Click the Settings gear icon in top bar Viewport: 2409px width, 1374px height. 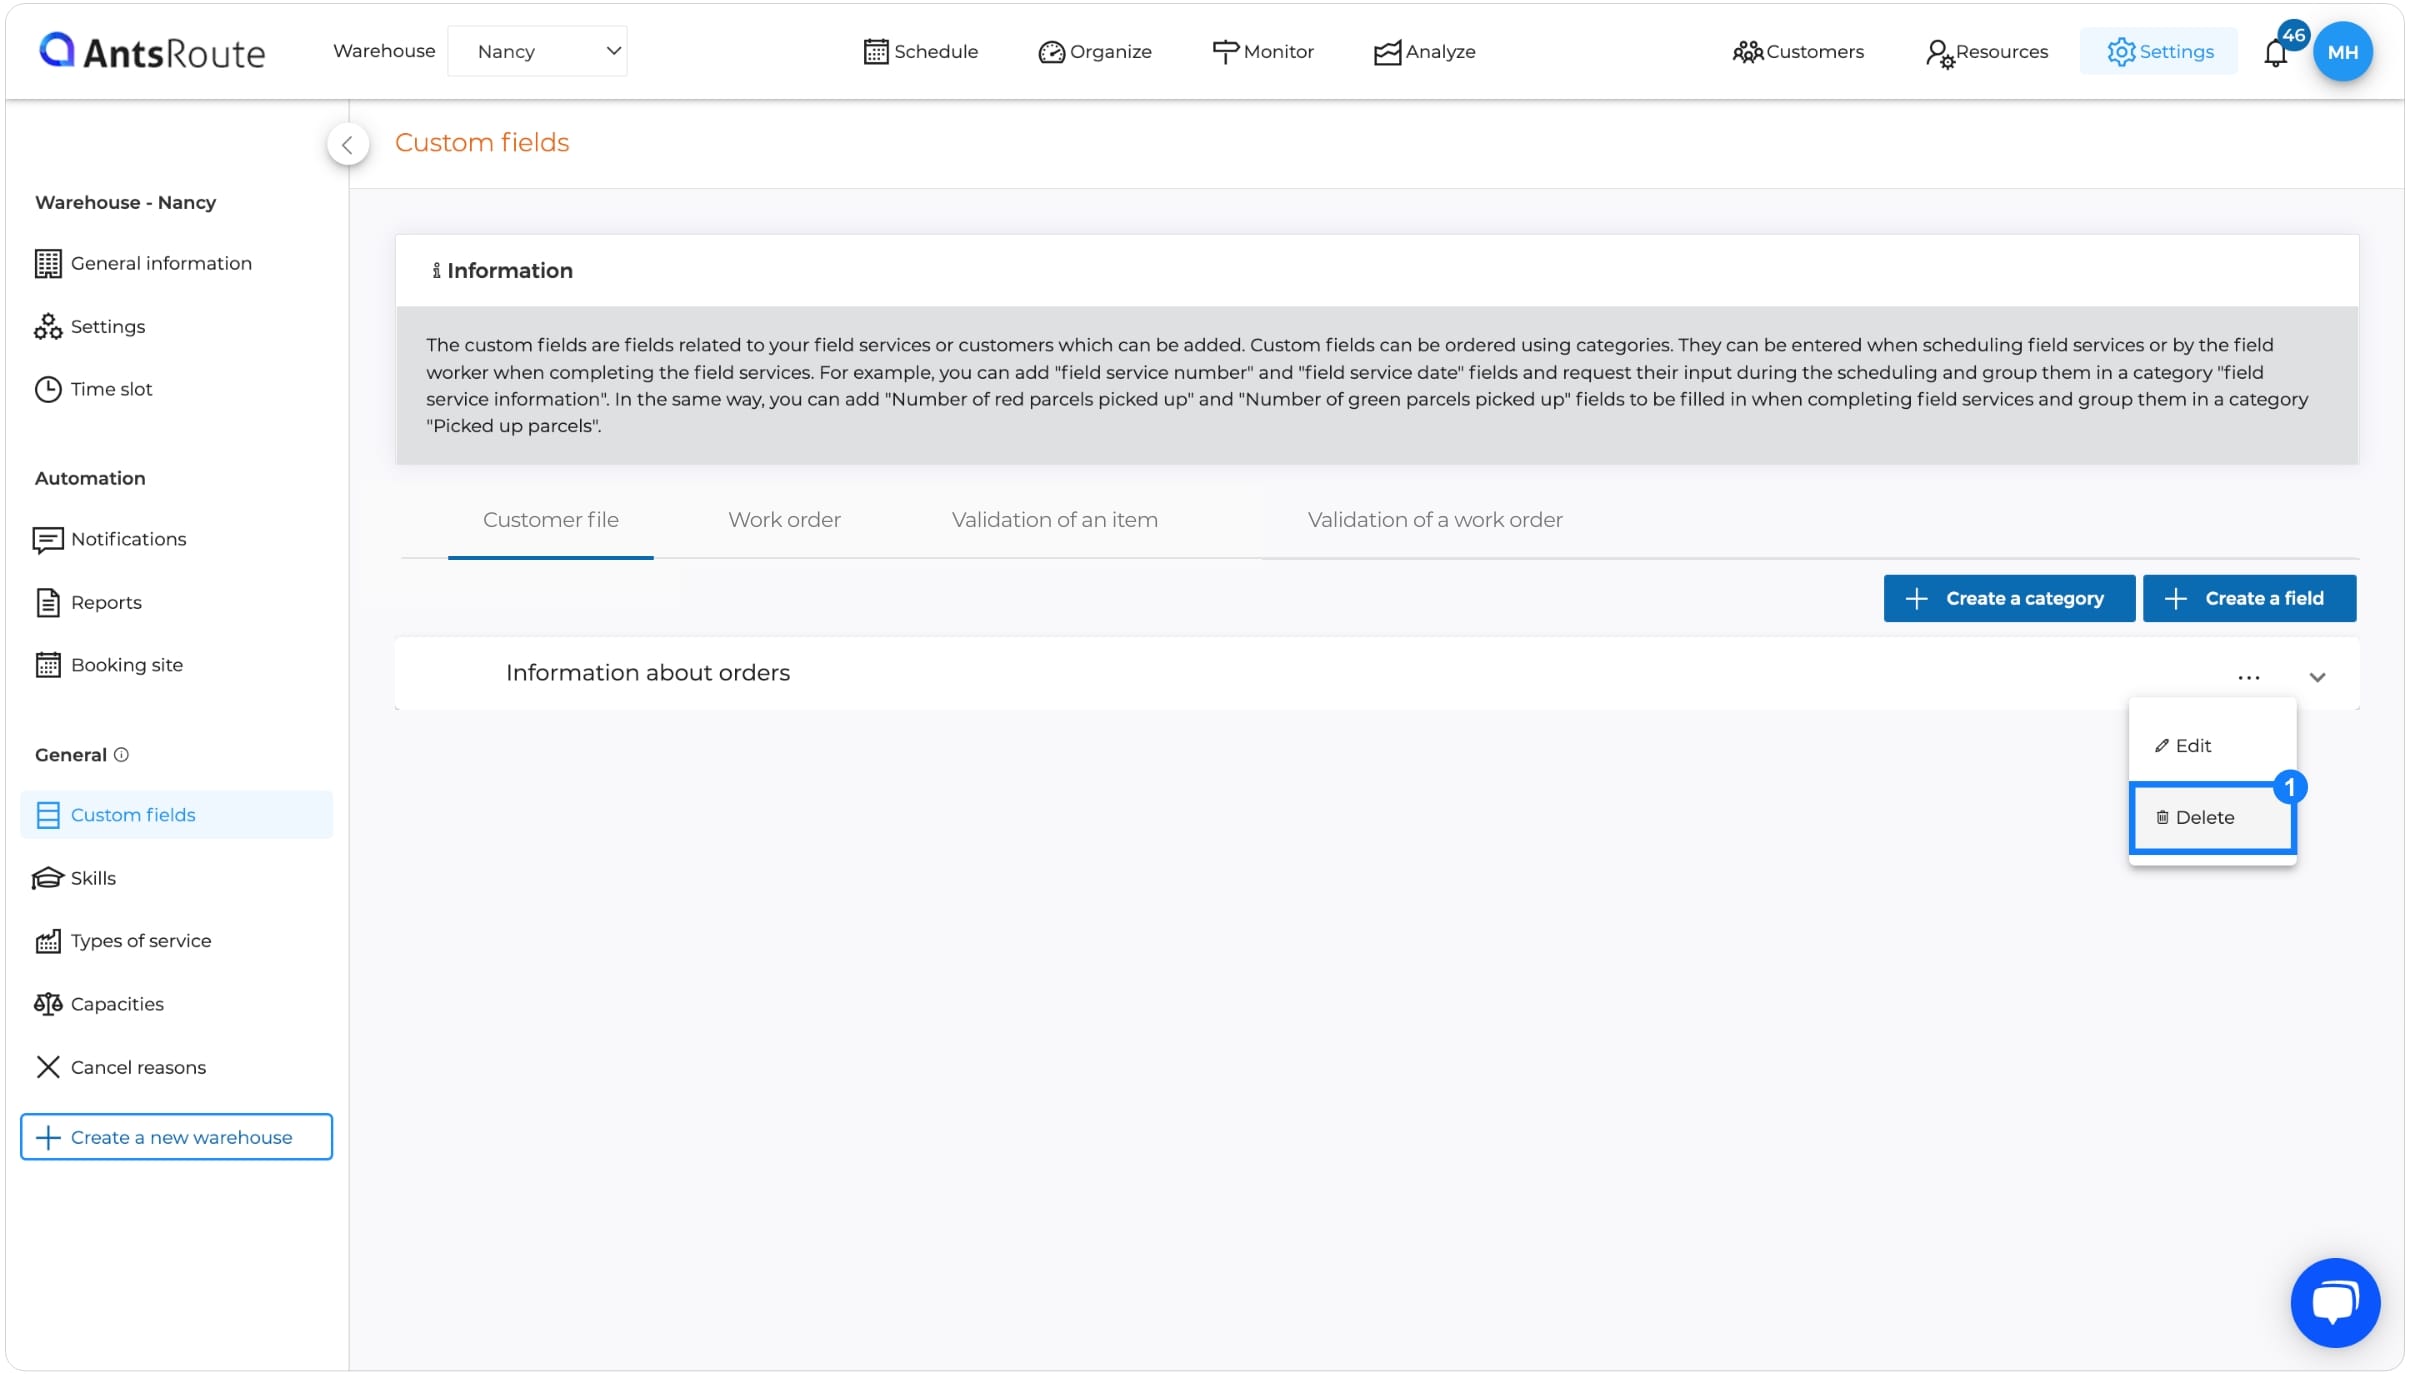tap(2120, 52)
